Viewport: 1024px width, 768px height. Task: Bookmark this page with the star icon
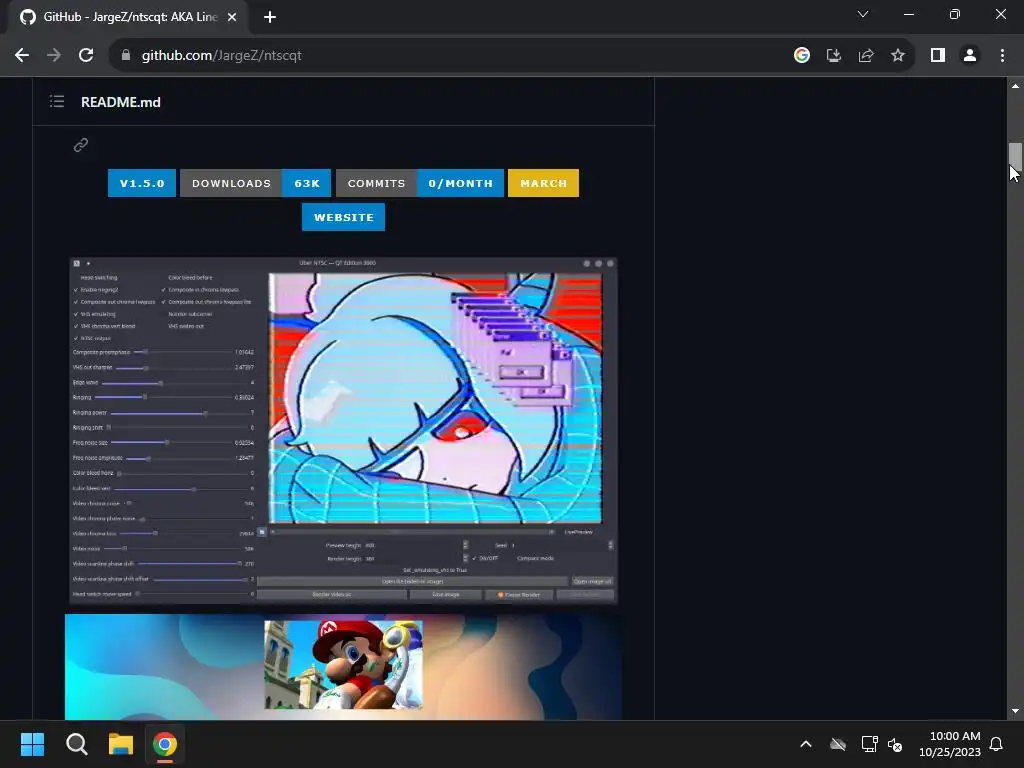click(x=898, y=56)
